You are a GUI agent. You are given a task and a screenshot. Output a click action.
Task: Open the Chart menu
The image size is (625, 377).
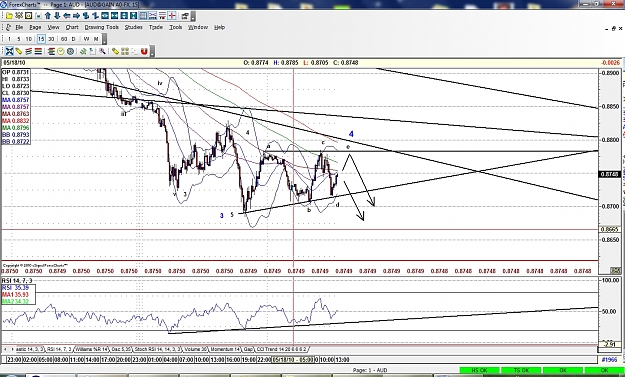72,27
